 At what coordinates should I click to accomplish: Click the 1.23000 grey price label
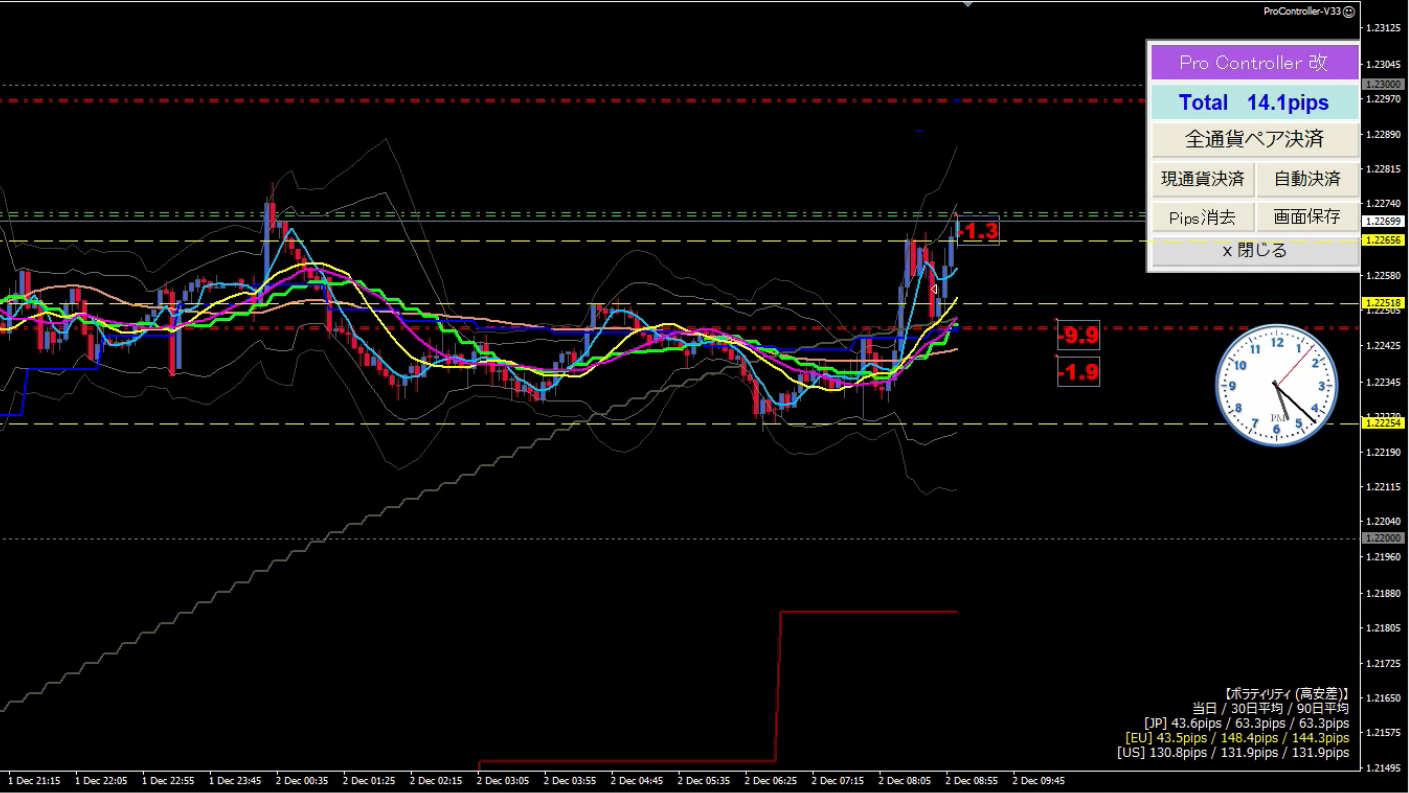(x=1383, y=85)
